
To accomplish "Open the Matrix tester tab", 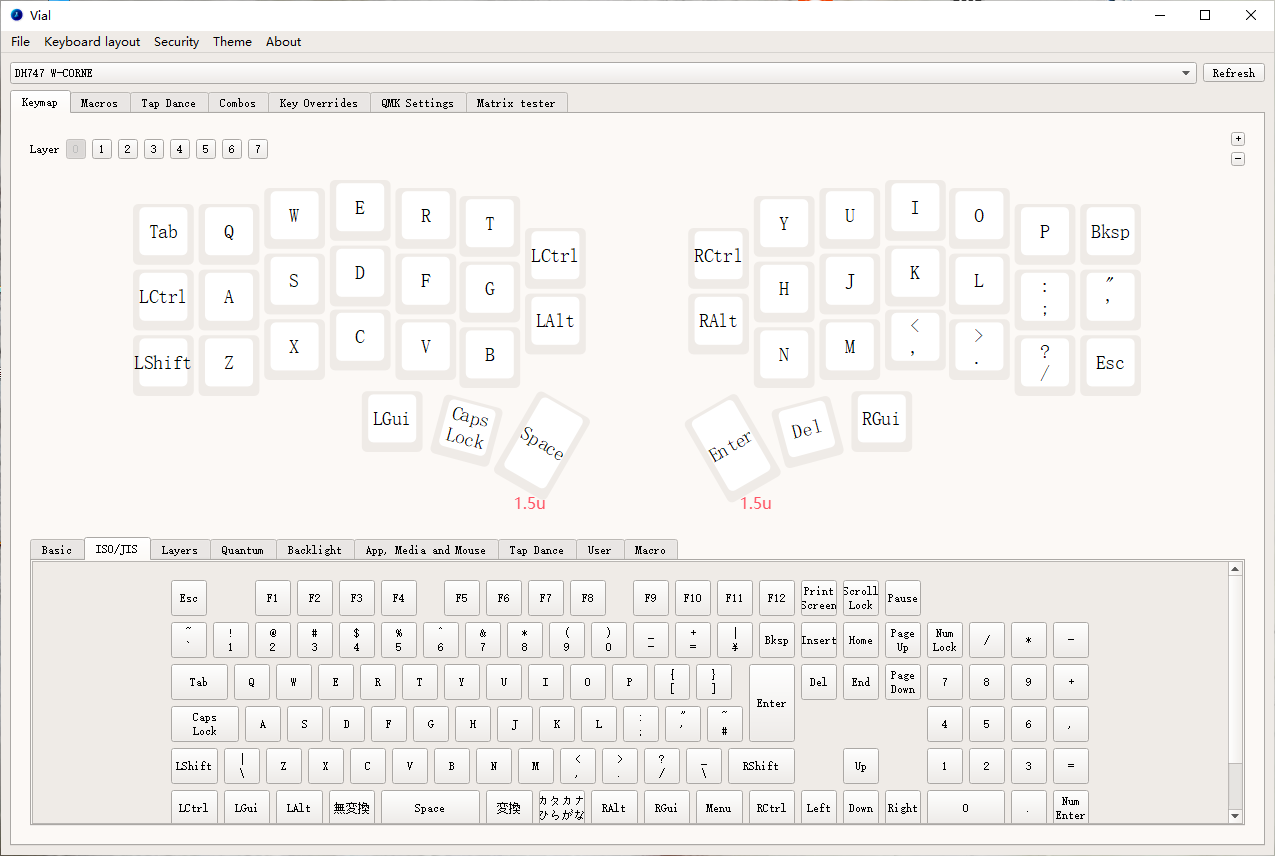I will click(x=516, y=103).
